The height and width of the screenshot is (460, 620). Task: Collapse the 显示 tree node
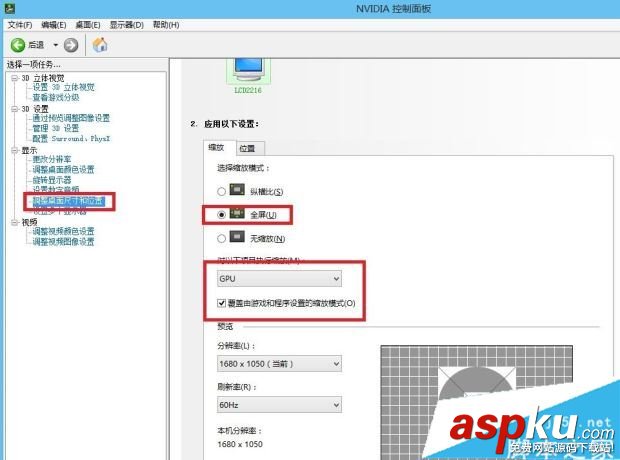coord(14,150)
